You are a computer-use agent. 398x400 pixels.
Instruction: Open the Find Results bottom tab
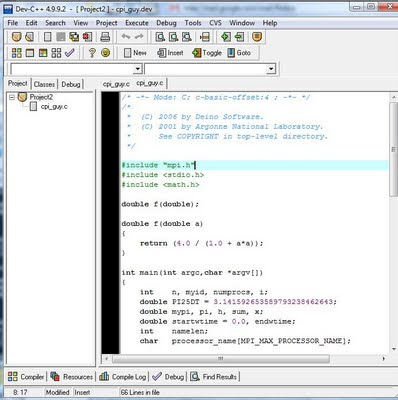tap(213, 377)
